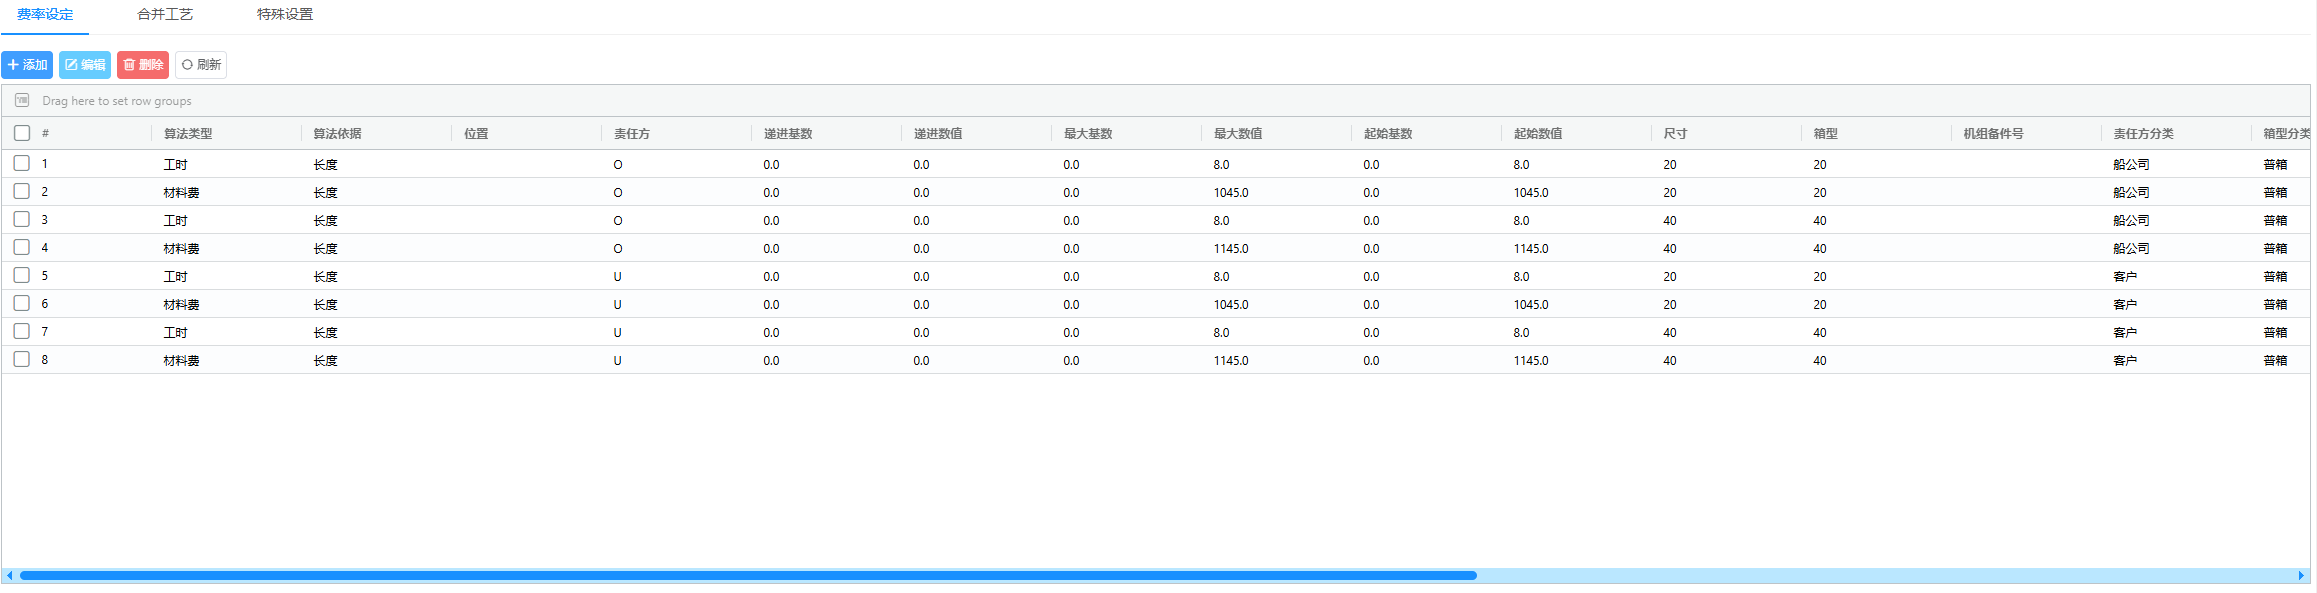This screenshot has width=2317, height=593.
Task: Open the 特殊设置 tab
Action: [285, 15]
